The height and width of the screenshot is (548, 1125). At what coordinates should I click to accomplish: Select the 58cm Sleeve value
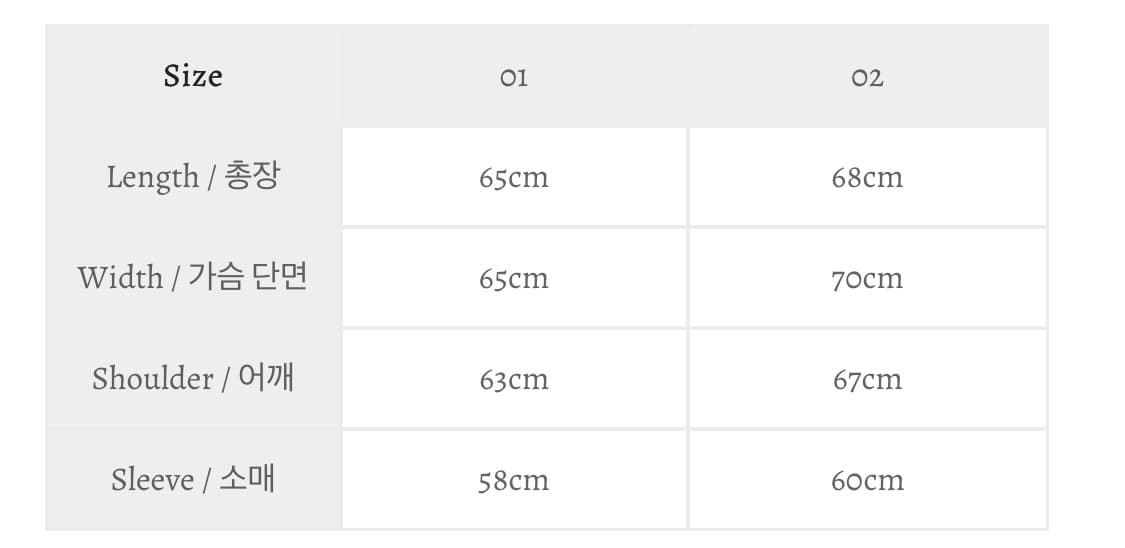[x=514, y=481]
